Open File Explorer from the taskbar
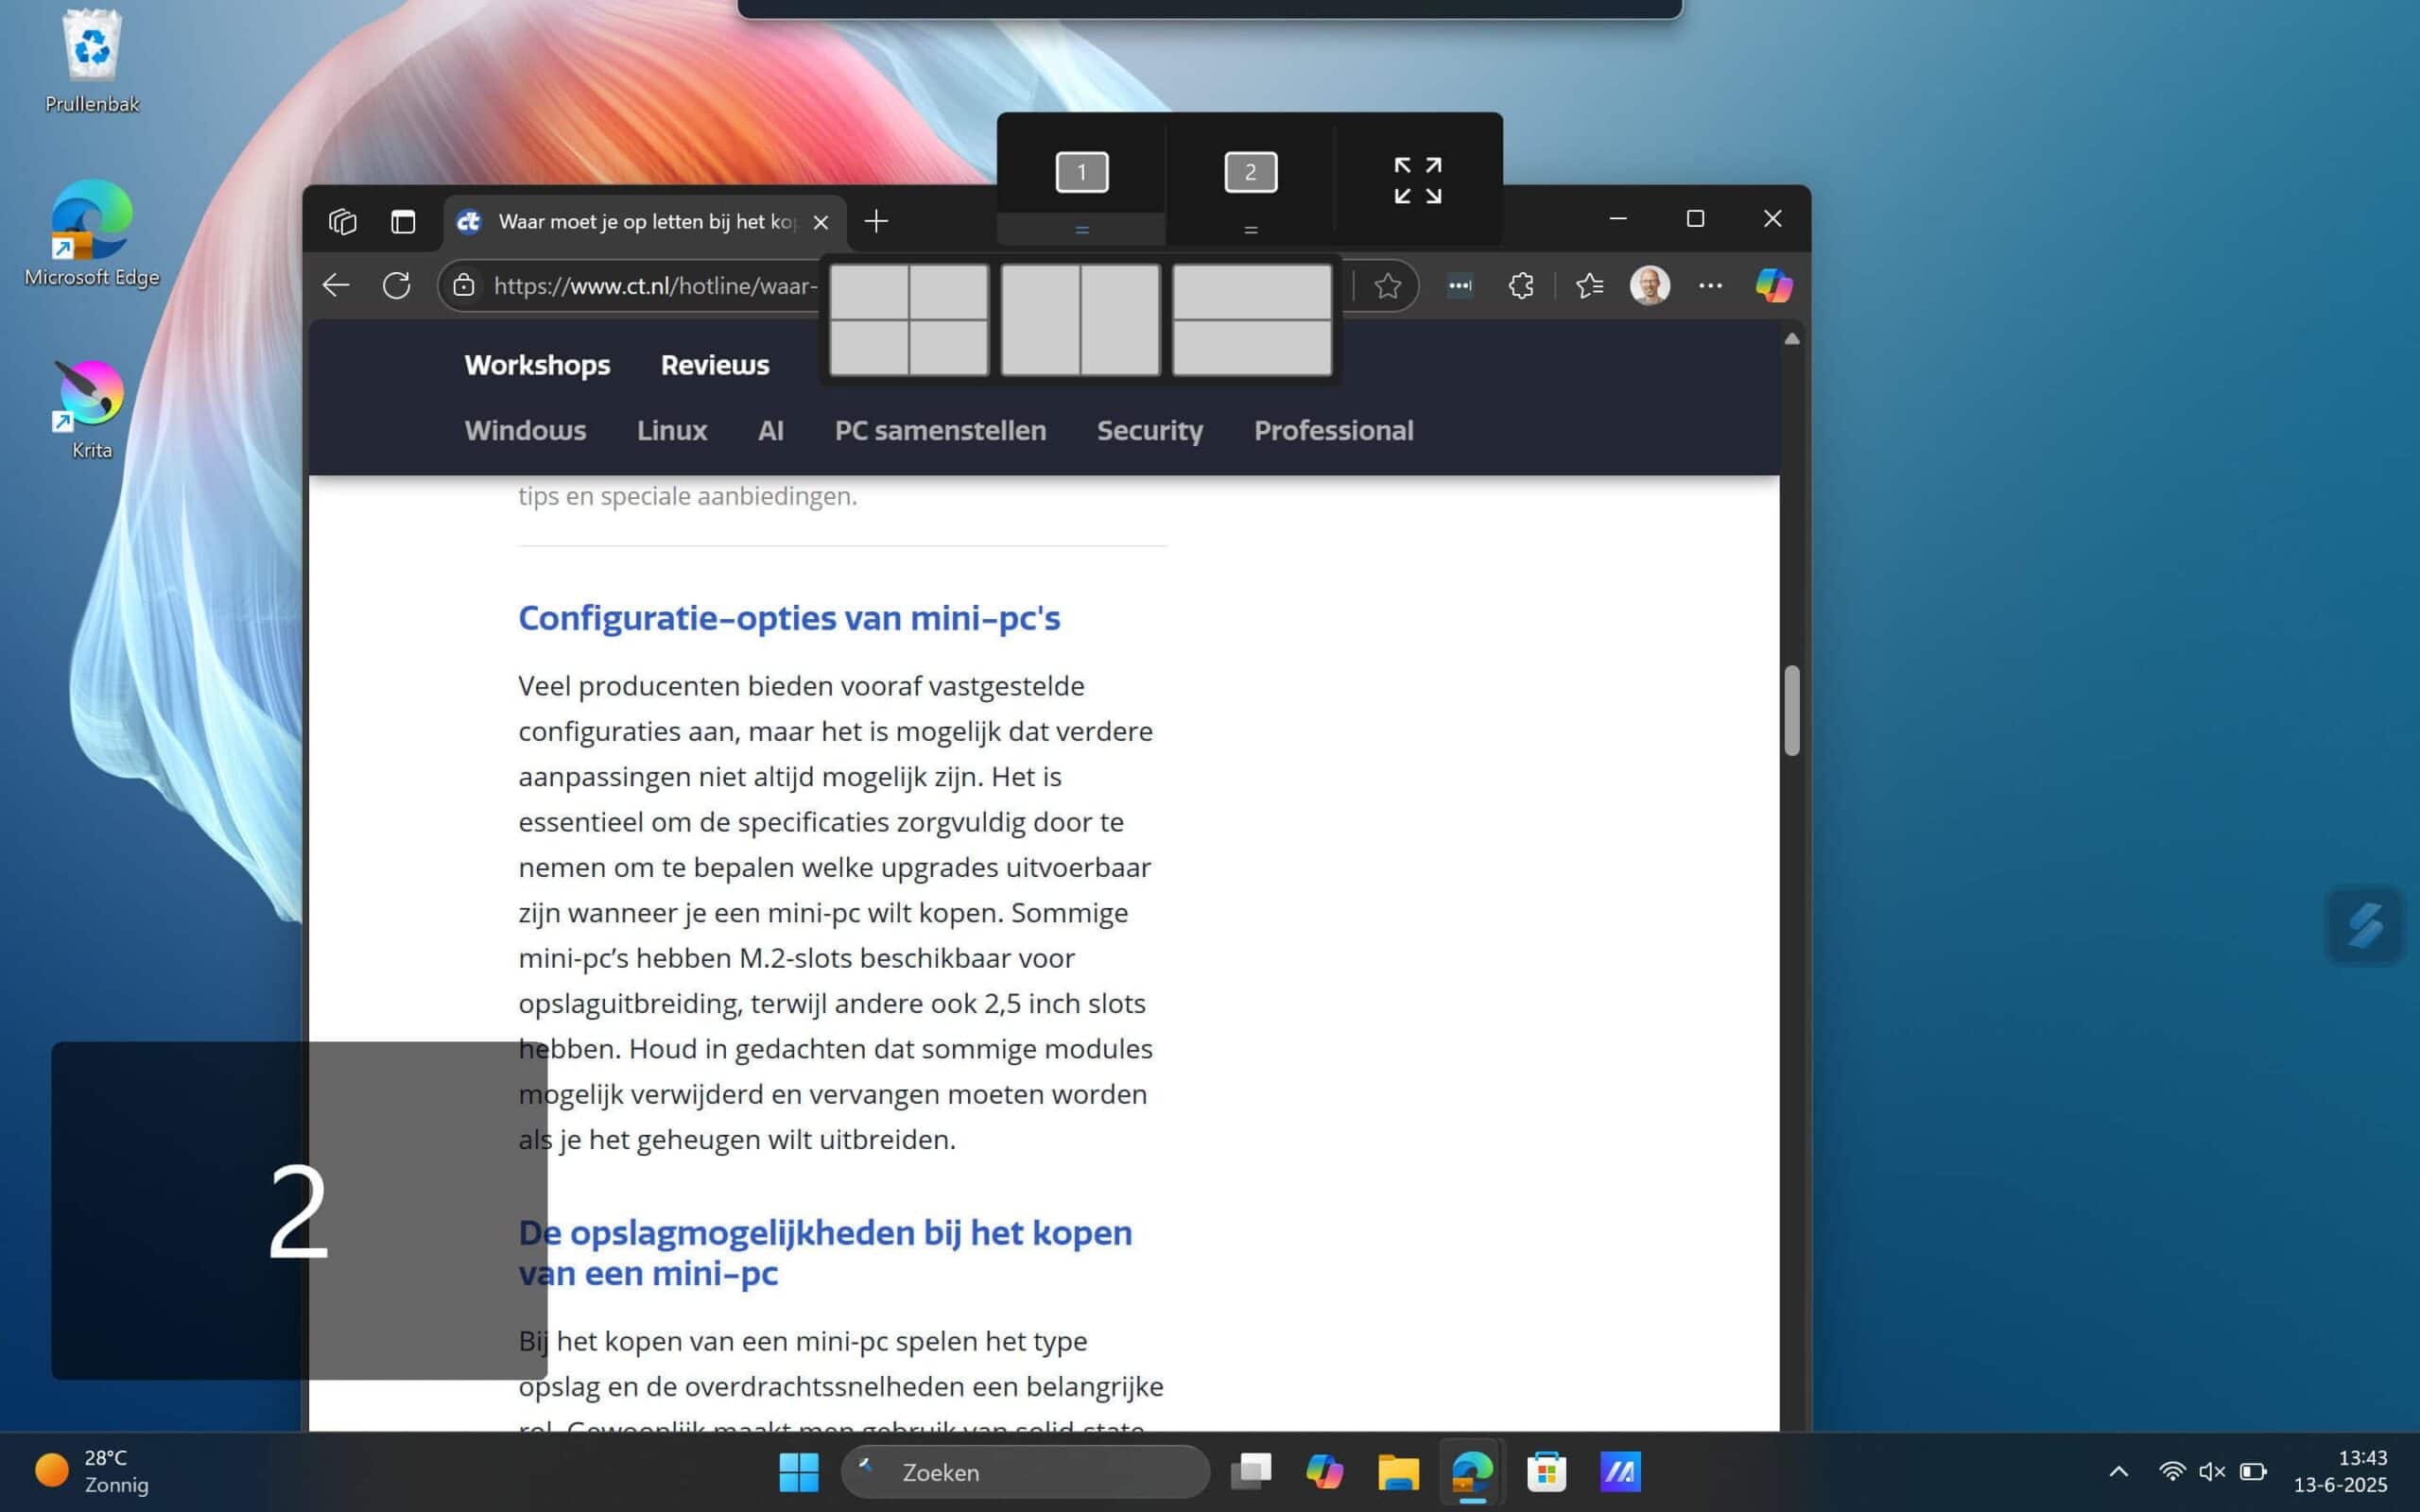The width and height of the screenshot is (2420, 1512). pyautogui.click(x=1397, y=1471)
